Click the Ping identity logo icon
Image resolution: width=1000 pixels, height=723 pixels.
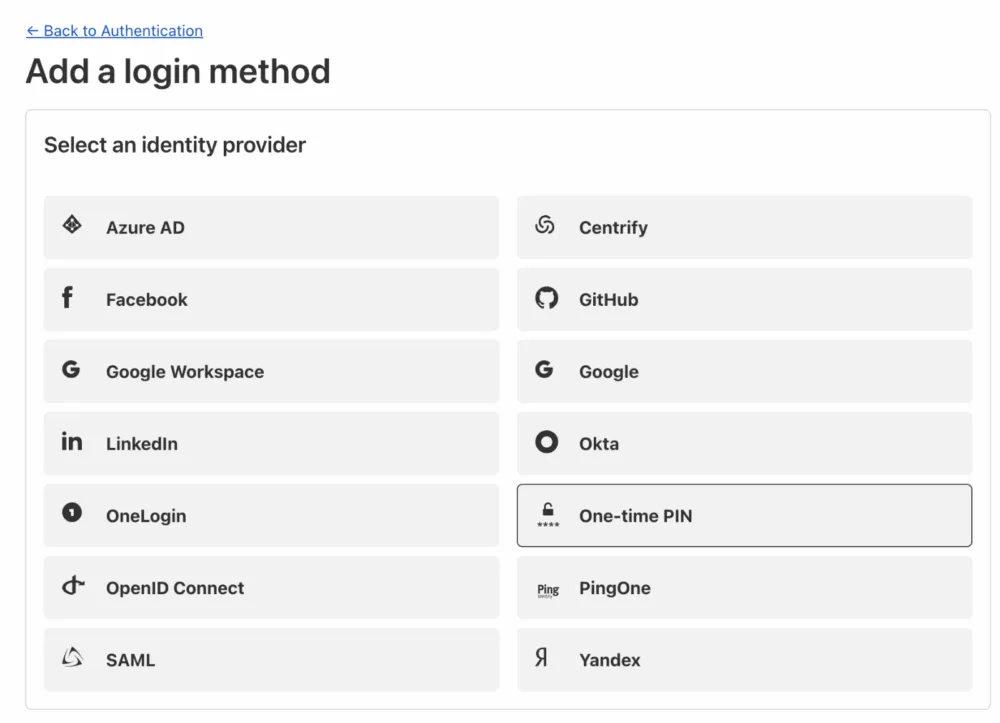click(x=548, y=590)
